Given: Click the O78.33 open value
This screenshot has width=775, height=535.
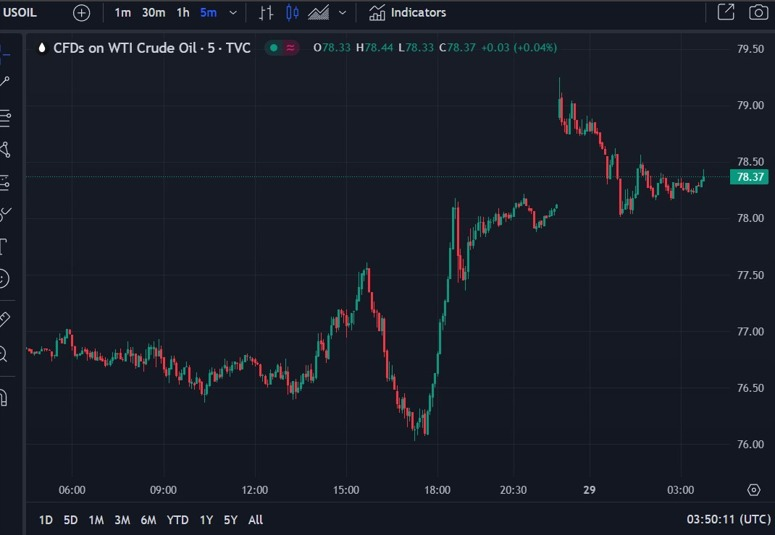Looking at the screenshot, I should (x=332, y=48).
